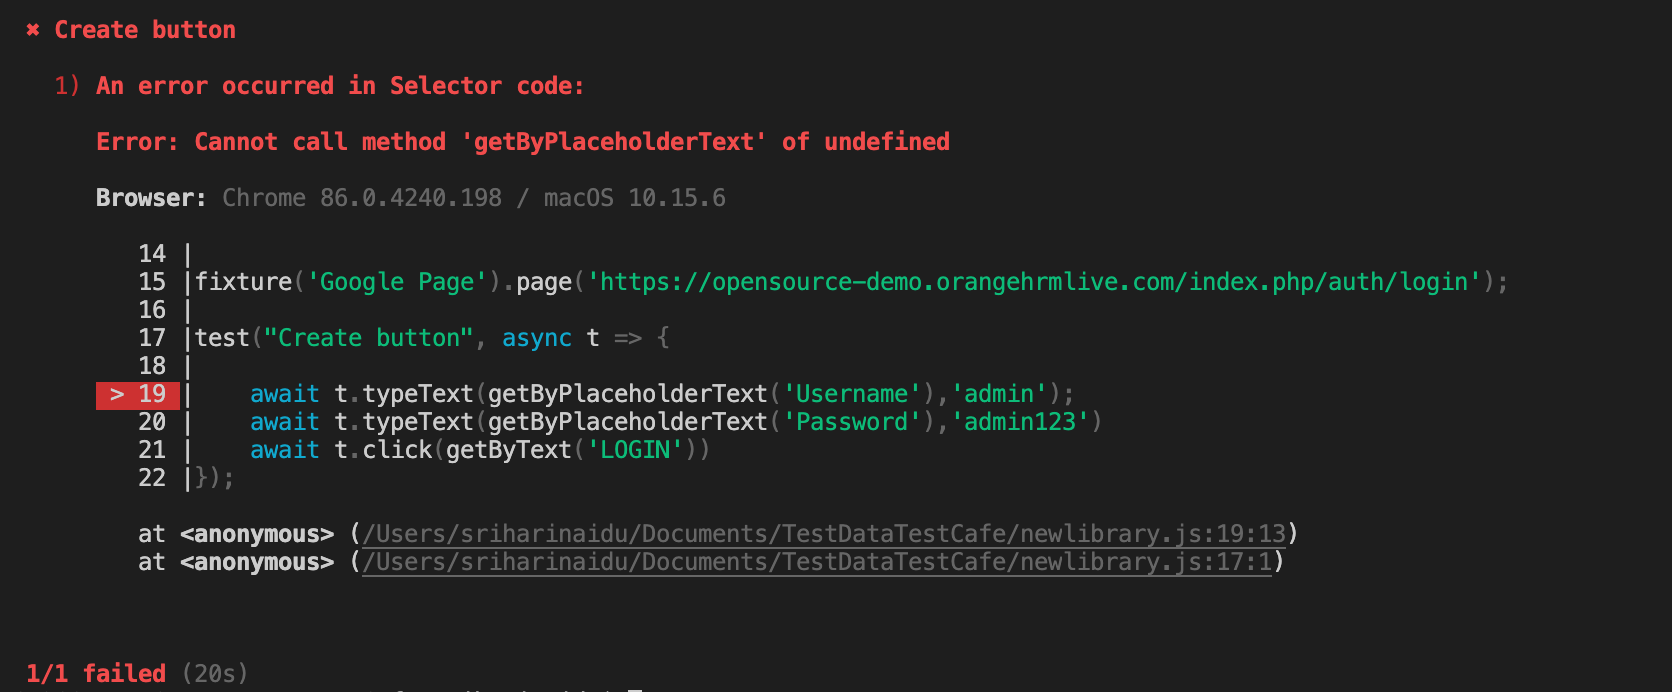Select the 'Cannot call method getByPlaceholderText' error line
Screen dimensions: 1672x692
click(x=523, y=142)
